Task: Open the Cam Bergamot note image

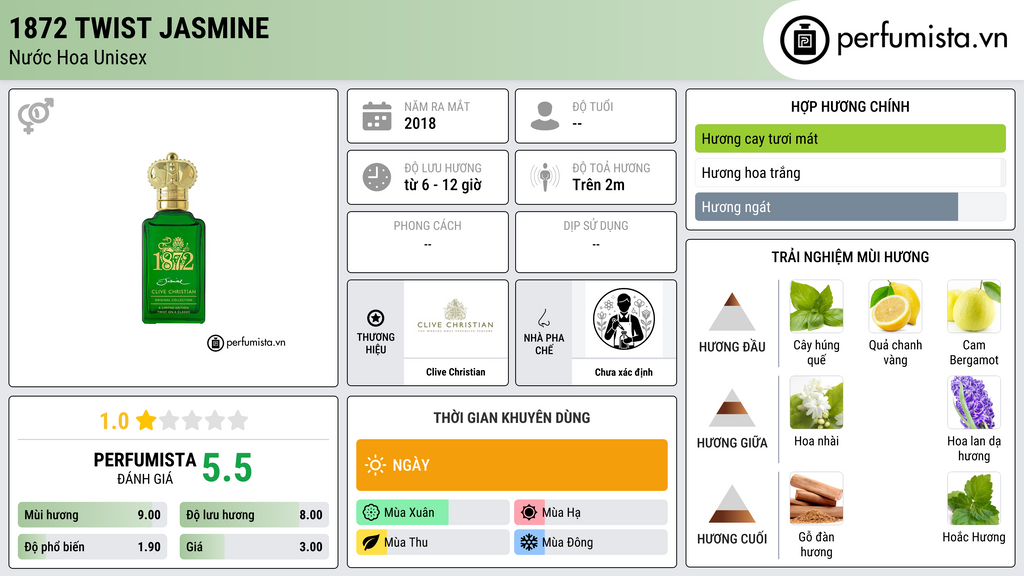Action: tap(974, 306)
